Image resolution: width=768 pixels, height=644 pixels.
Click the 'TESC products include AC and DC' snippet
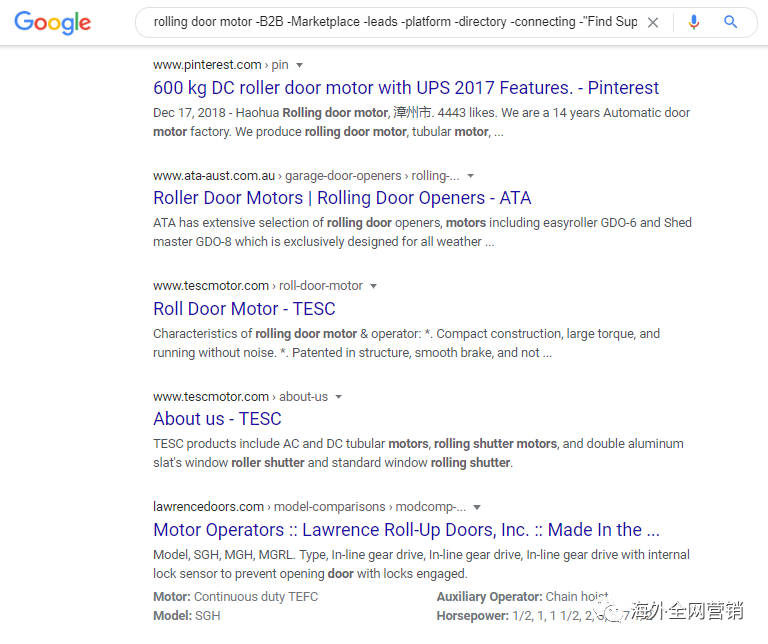coord(418,453)
